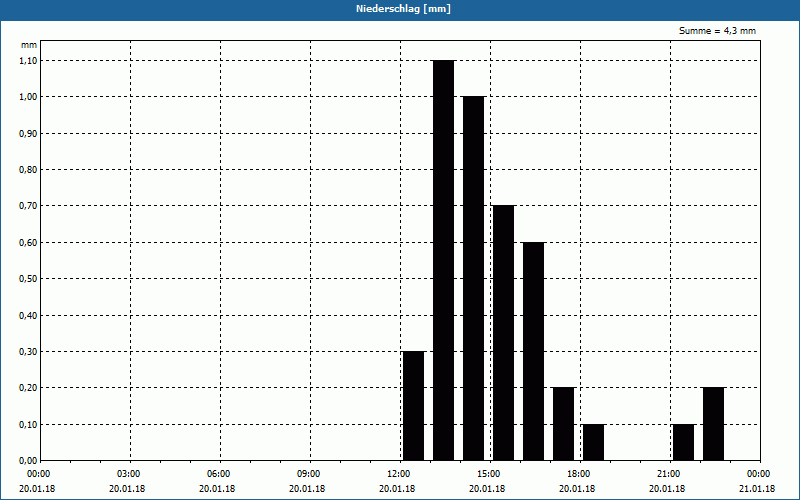Click the "0,60" y-axis value

point(28,243)
